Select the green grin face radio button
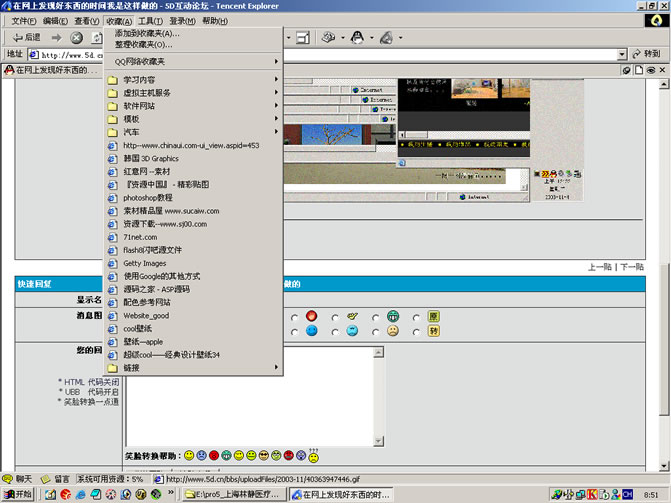This screenshot has width=671, height=503. [x=375, y=318]
